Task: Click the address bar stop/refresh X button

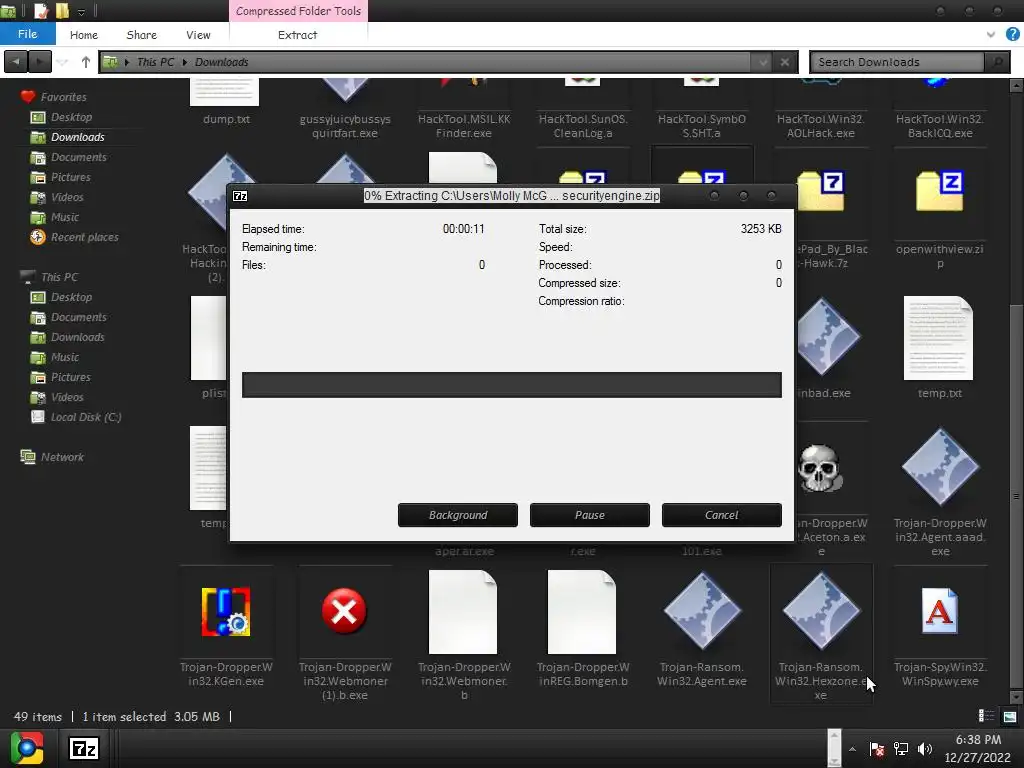Action: pos(785,62)
